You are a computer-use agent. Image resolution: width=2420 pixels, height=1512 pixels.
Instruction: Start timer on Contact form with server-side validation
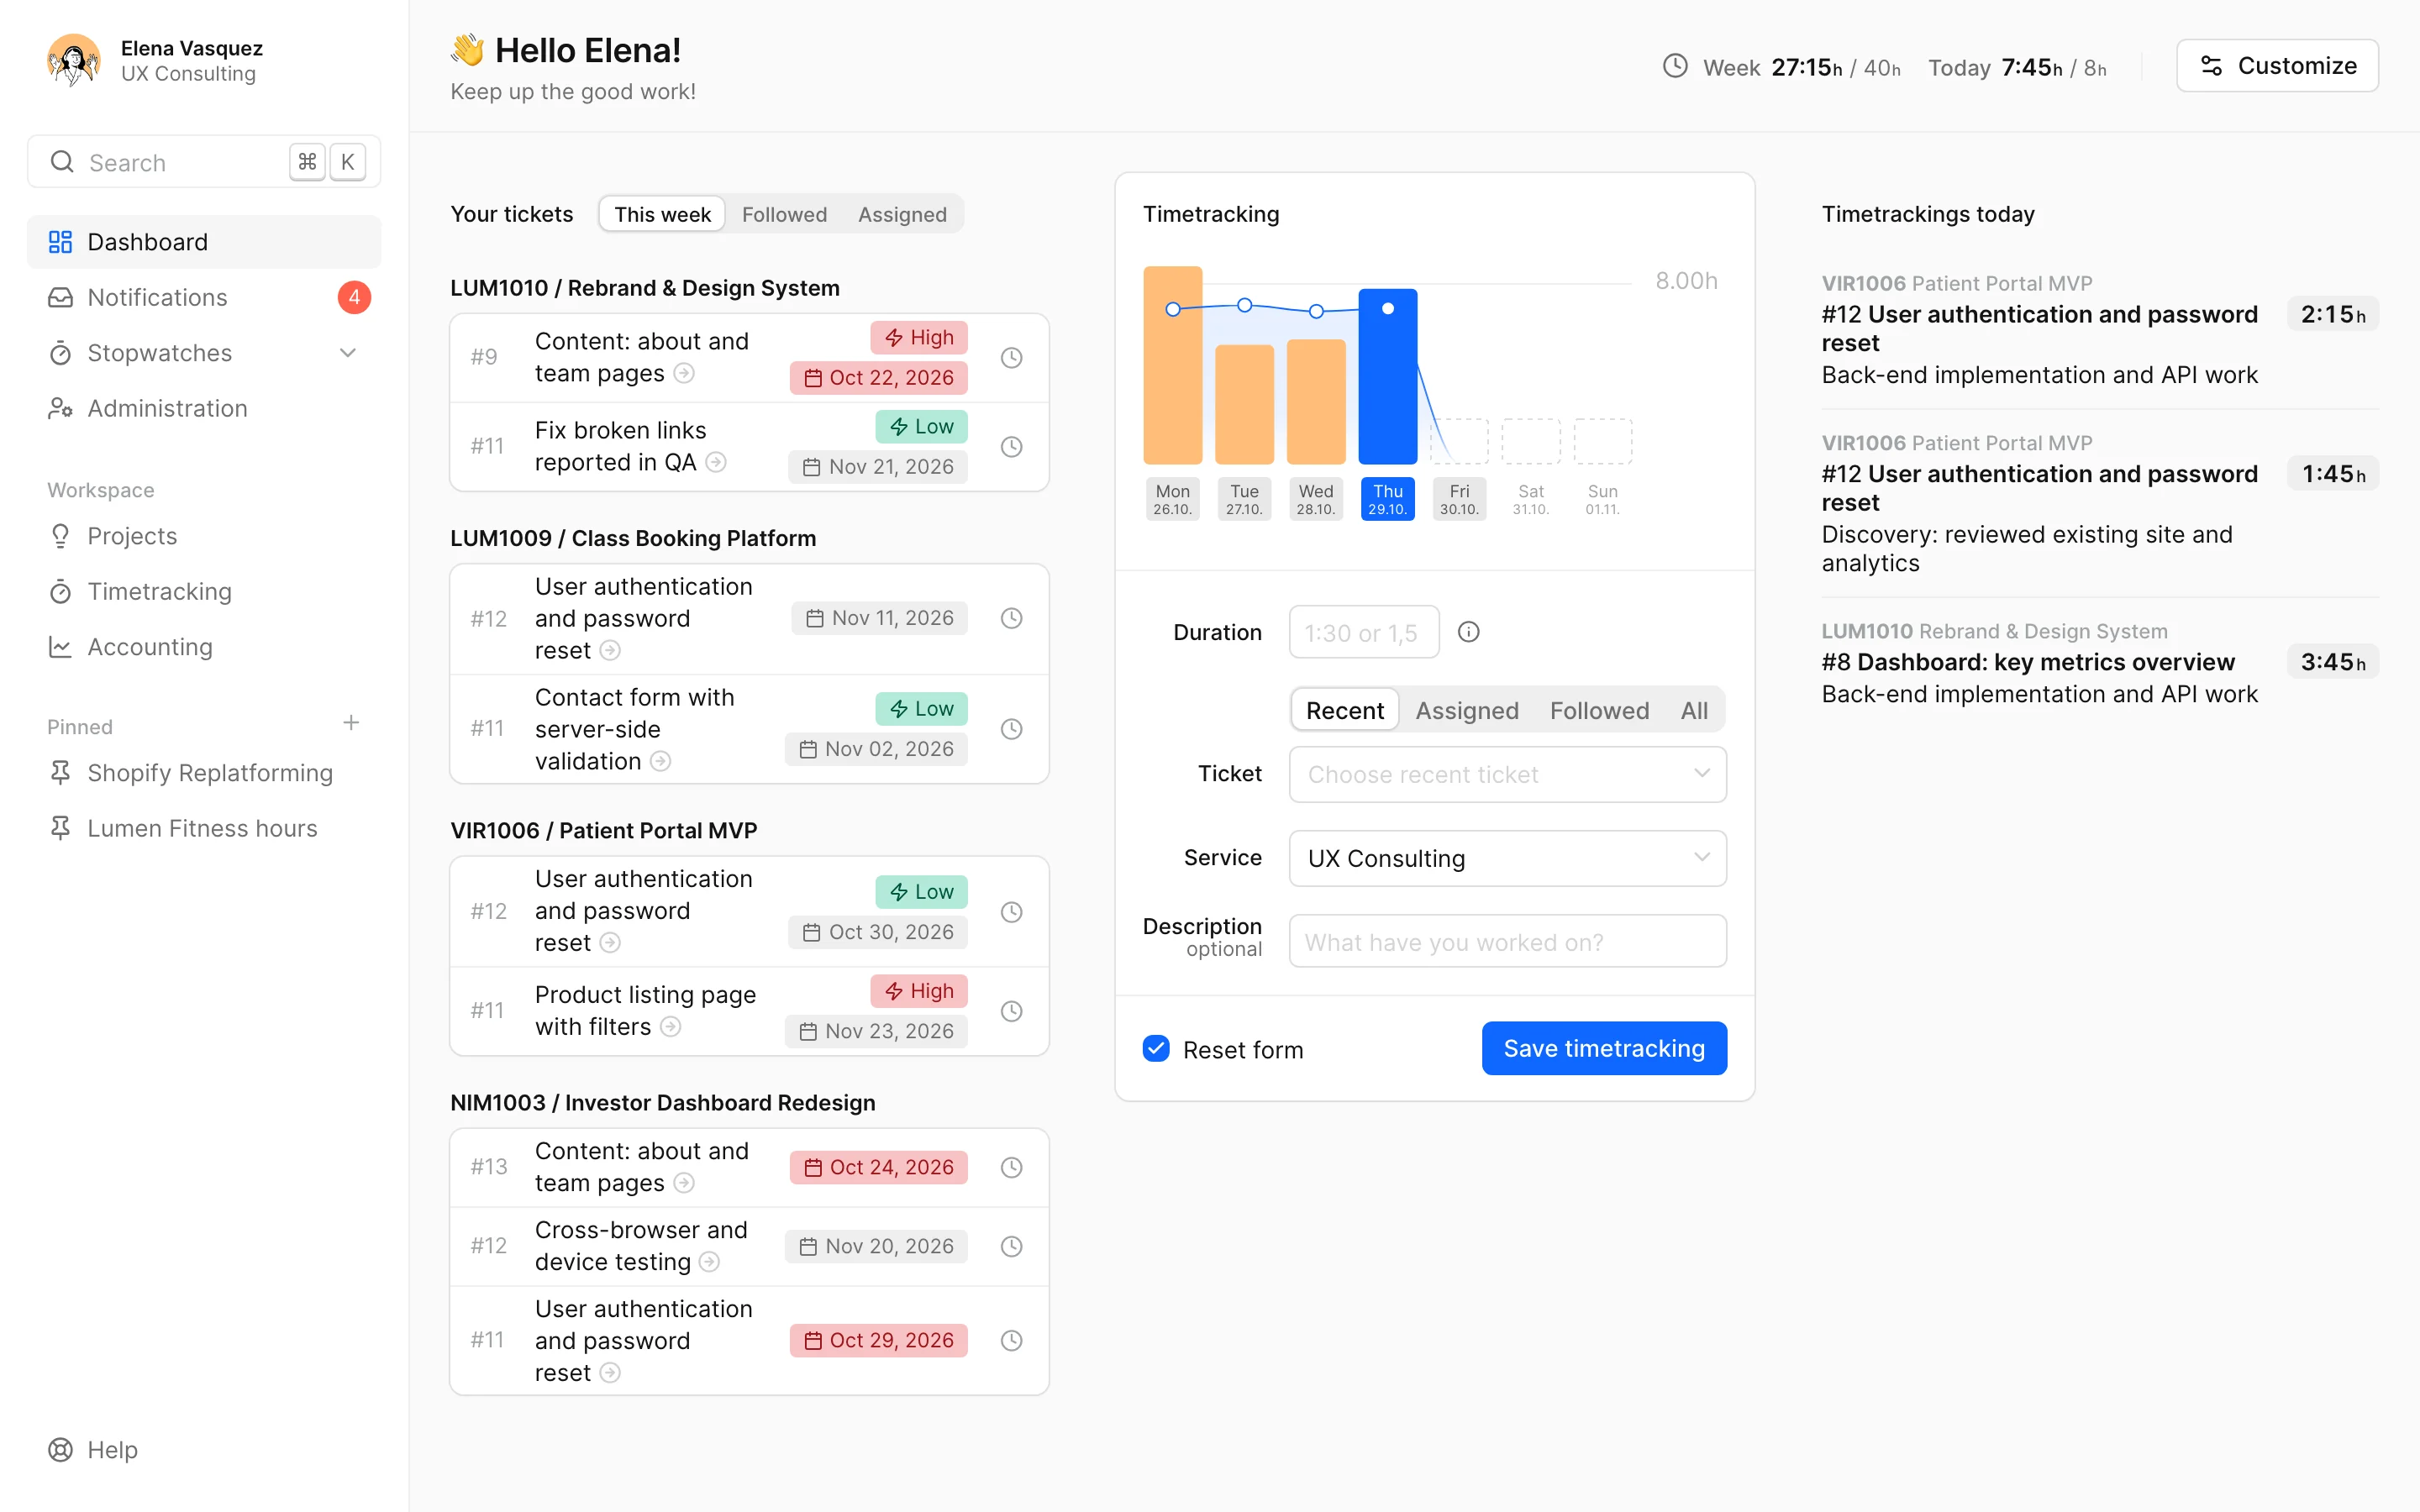(x=1011, y=729)
